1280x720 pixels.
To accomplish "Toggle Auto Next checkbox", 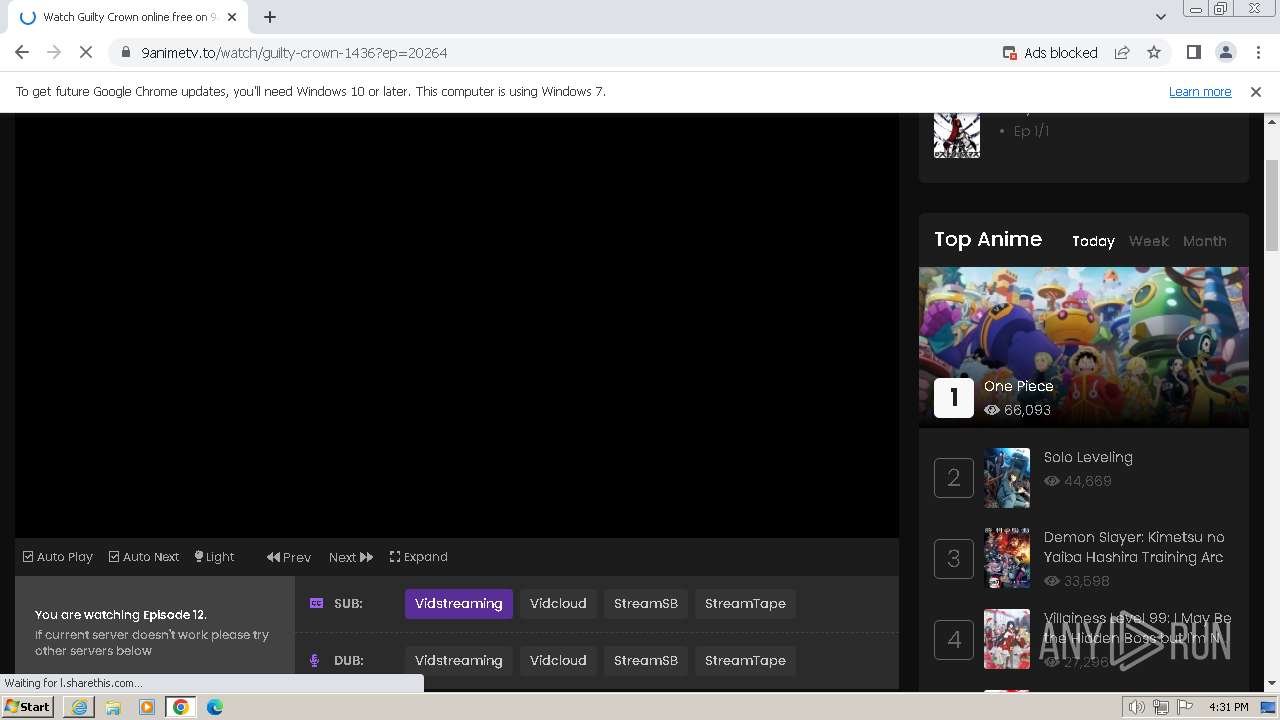I will tap(144, 557).
